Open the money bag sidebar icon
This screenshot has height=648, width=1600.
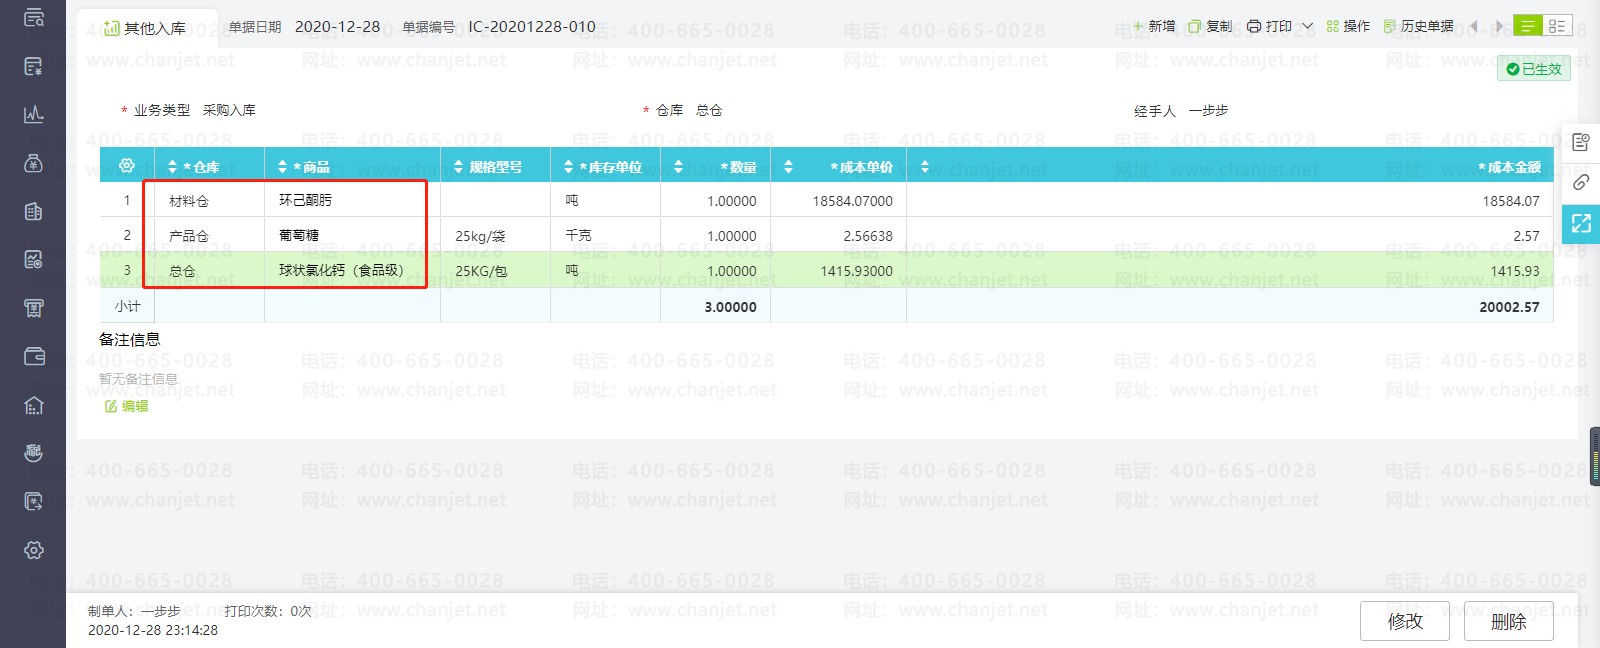tap(33, 163)
